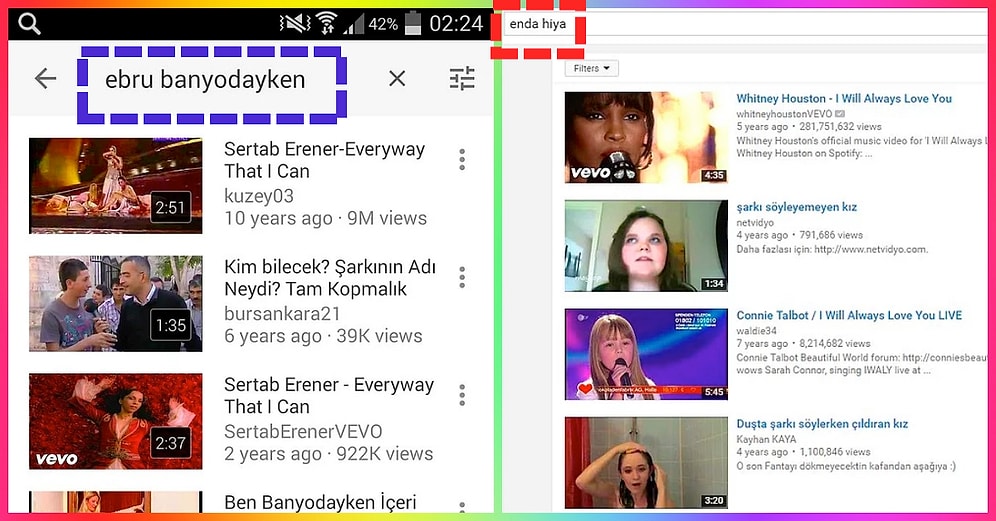Image resolution: width=996 pixels, height=521 pixels.
Task: Click the verified badge next to whitneyhoustonVEVO
Action: (x=840, y=114)
